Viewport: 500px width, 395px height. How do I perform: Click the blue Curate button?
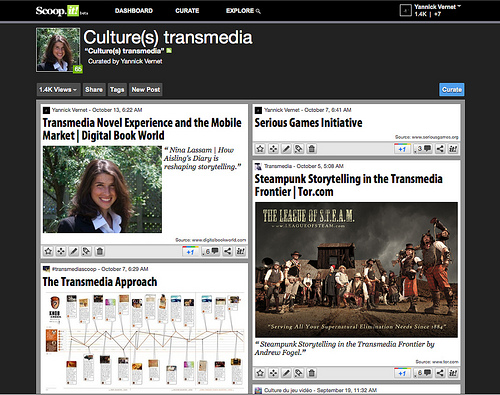tap(452, 89)
